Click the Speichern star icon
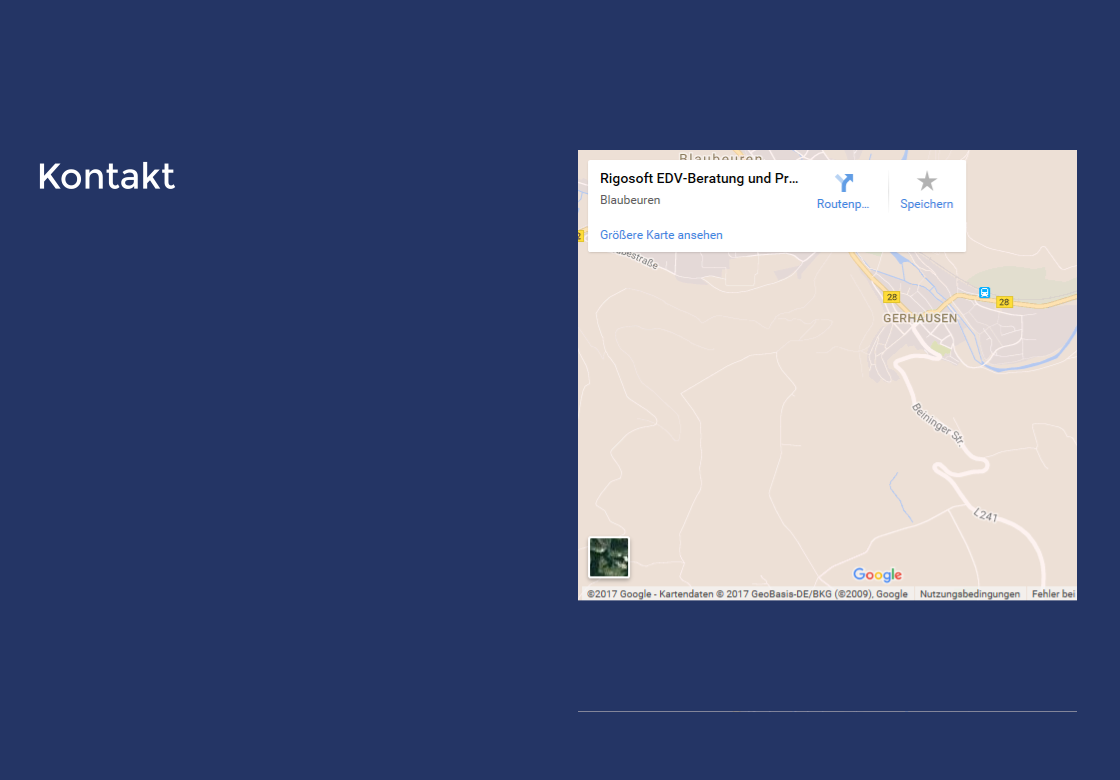The height and width of the screenshot is (780, 1120). click(x=926, y=181)
